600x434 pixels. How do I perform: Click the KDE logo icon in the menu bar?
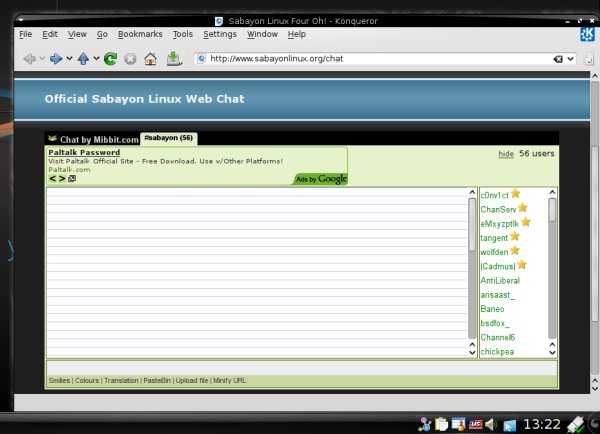click(x=587, y=34)
